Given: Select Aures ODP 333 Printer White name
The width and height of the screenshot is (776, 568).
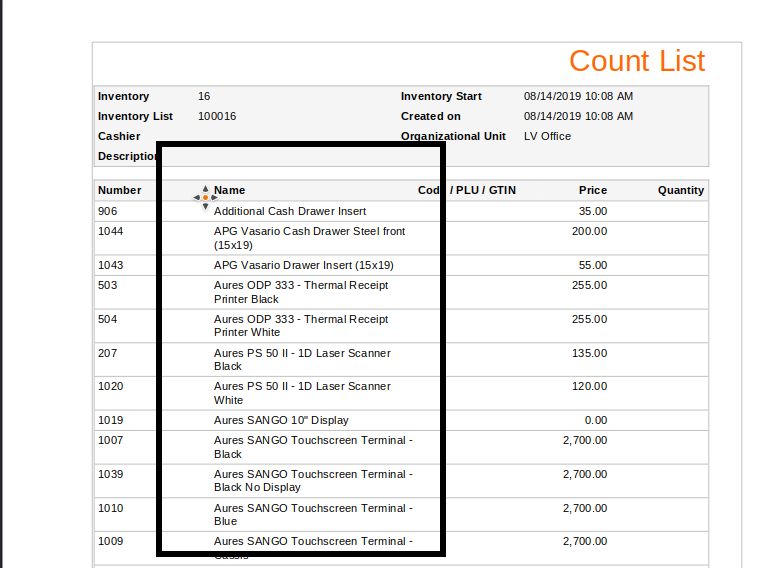Looking at the screenshot, I should coord(301,326).
